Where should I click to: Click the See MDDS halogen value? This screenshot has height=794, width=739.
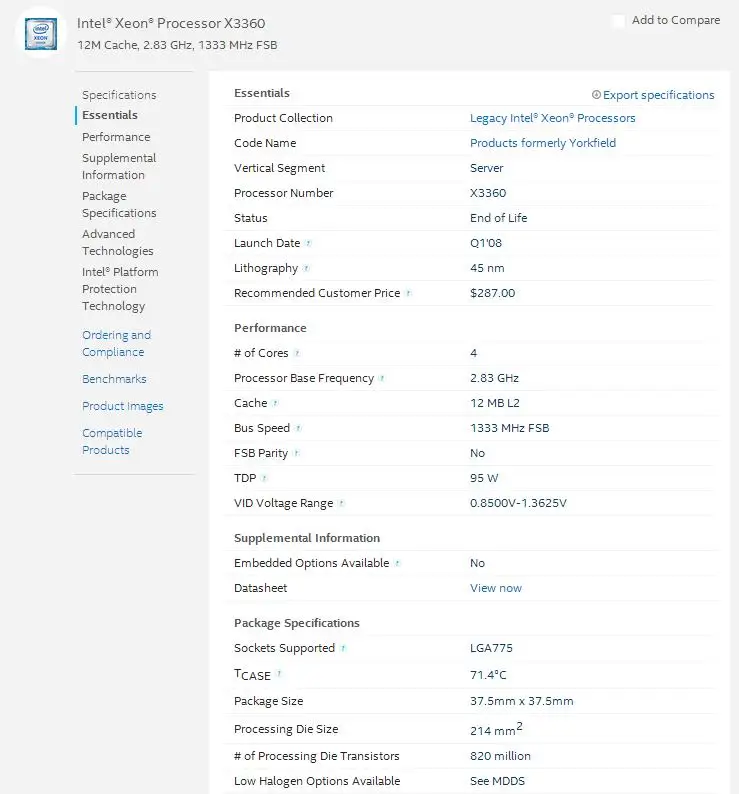click(497, 781)
